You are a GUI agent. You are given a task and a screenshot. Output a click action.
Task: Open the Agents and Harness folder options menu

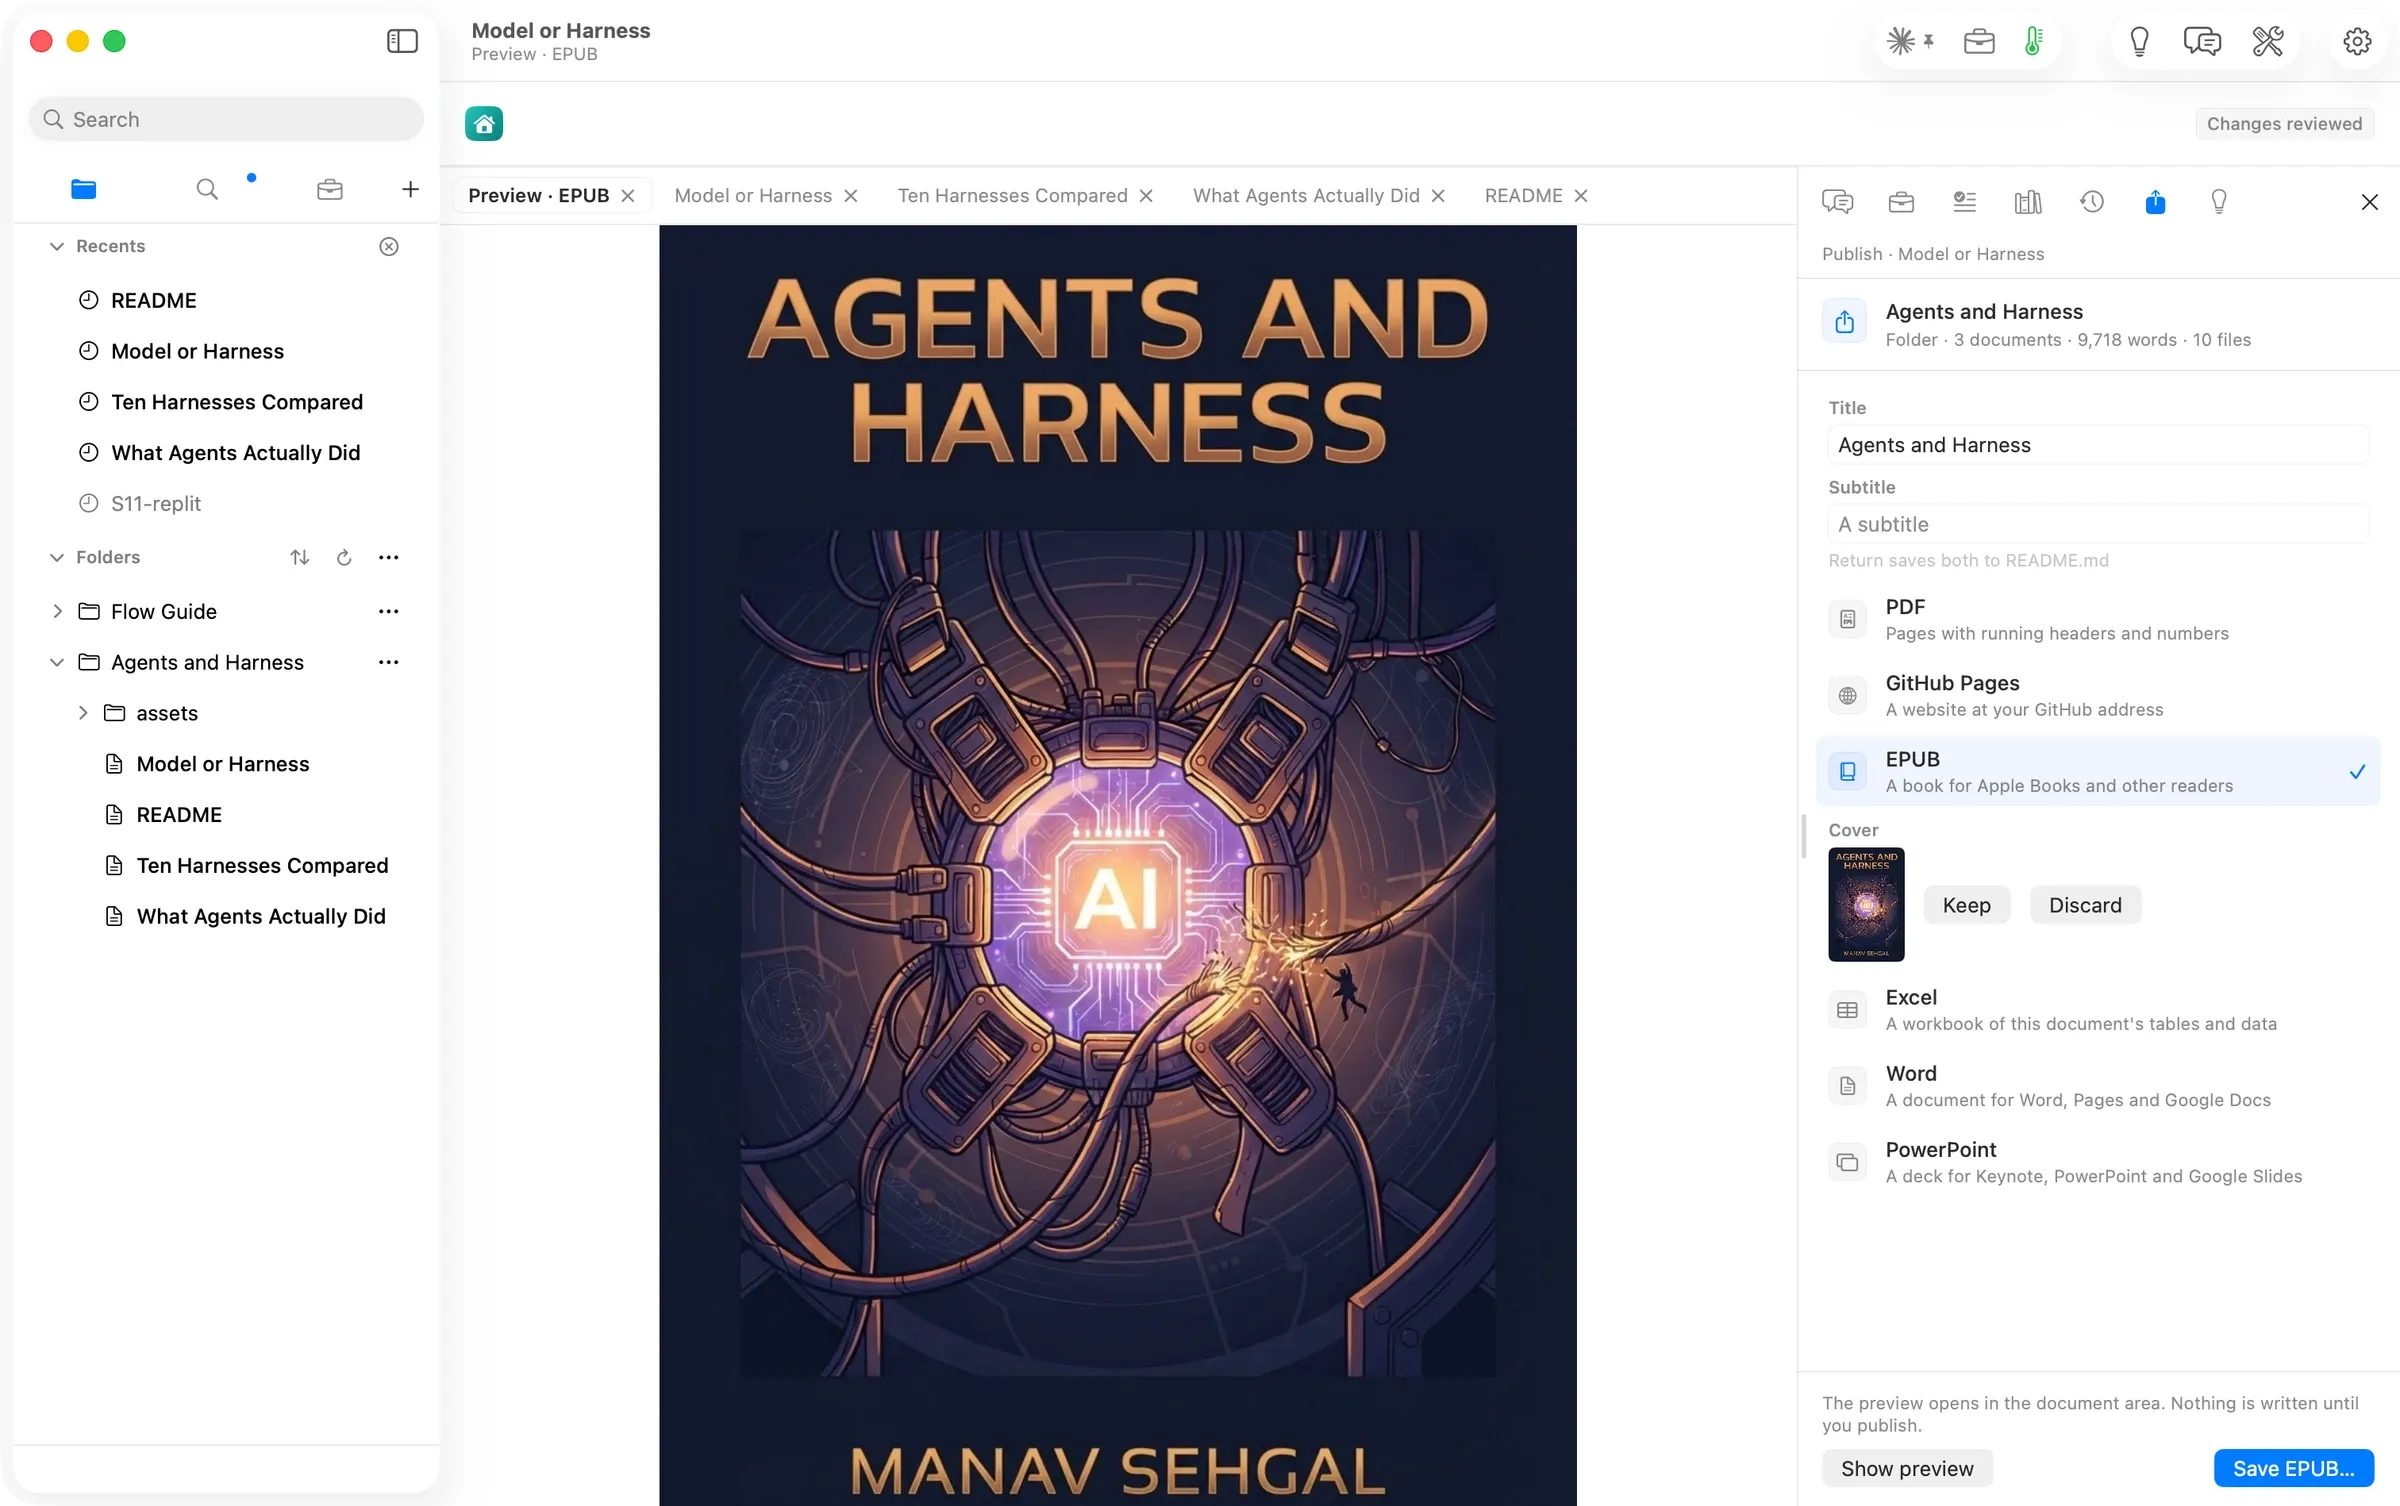(x=389, y=663)
